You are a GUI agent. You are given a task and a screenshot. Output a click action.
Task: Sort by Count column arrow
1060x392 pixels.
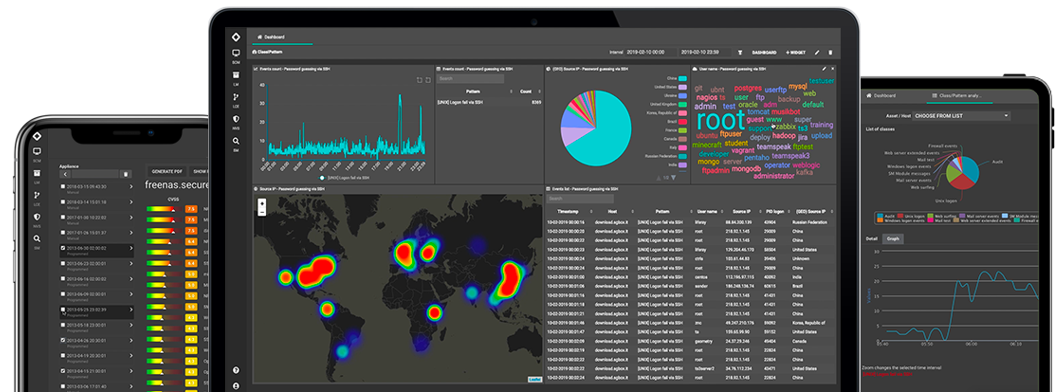(539, 91)
